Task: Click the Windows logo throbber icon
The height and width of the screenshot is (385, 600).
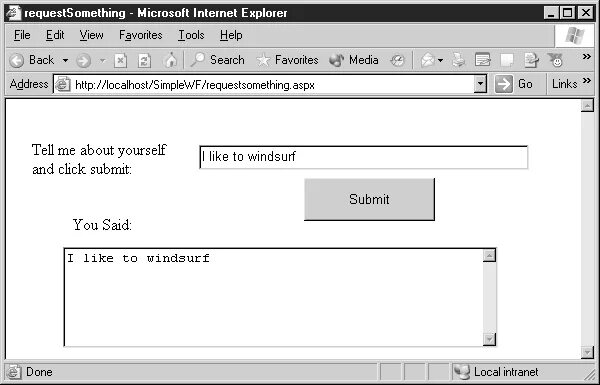Action: (574, 36)
